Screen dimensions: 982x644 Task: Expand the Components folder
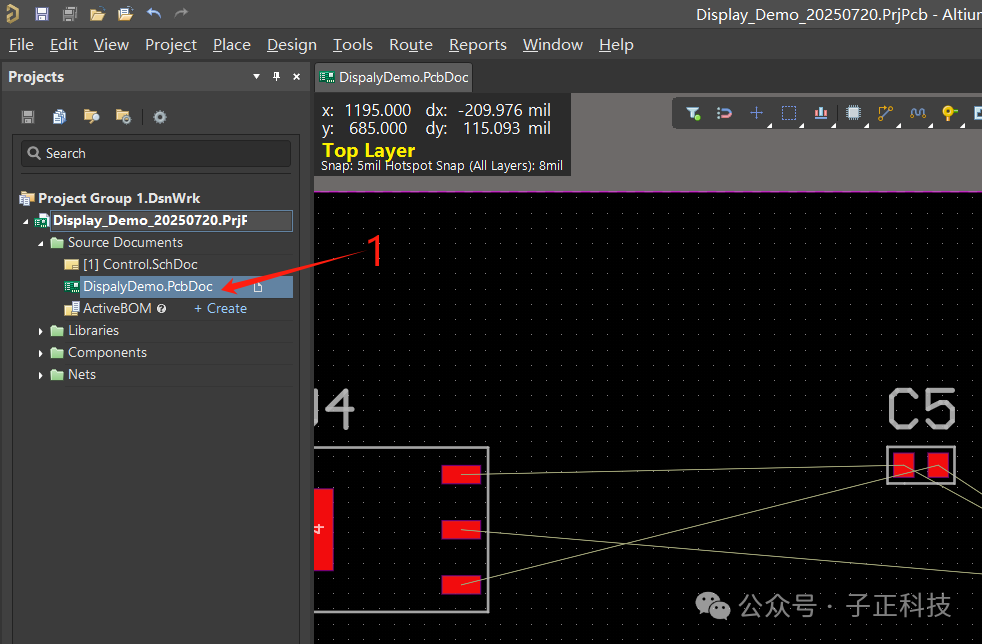[x=41, y=353]
